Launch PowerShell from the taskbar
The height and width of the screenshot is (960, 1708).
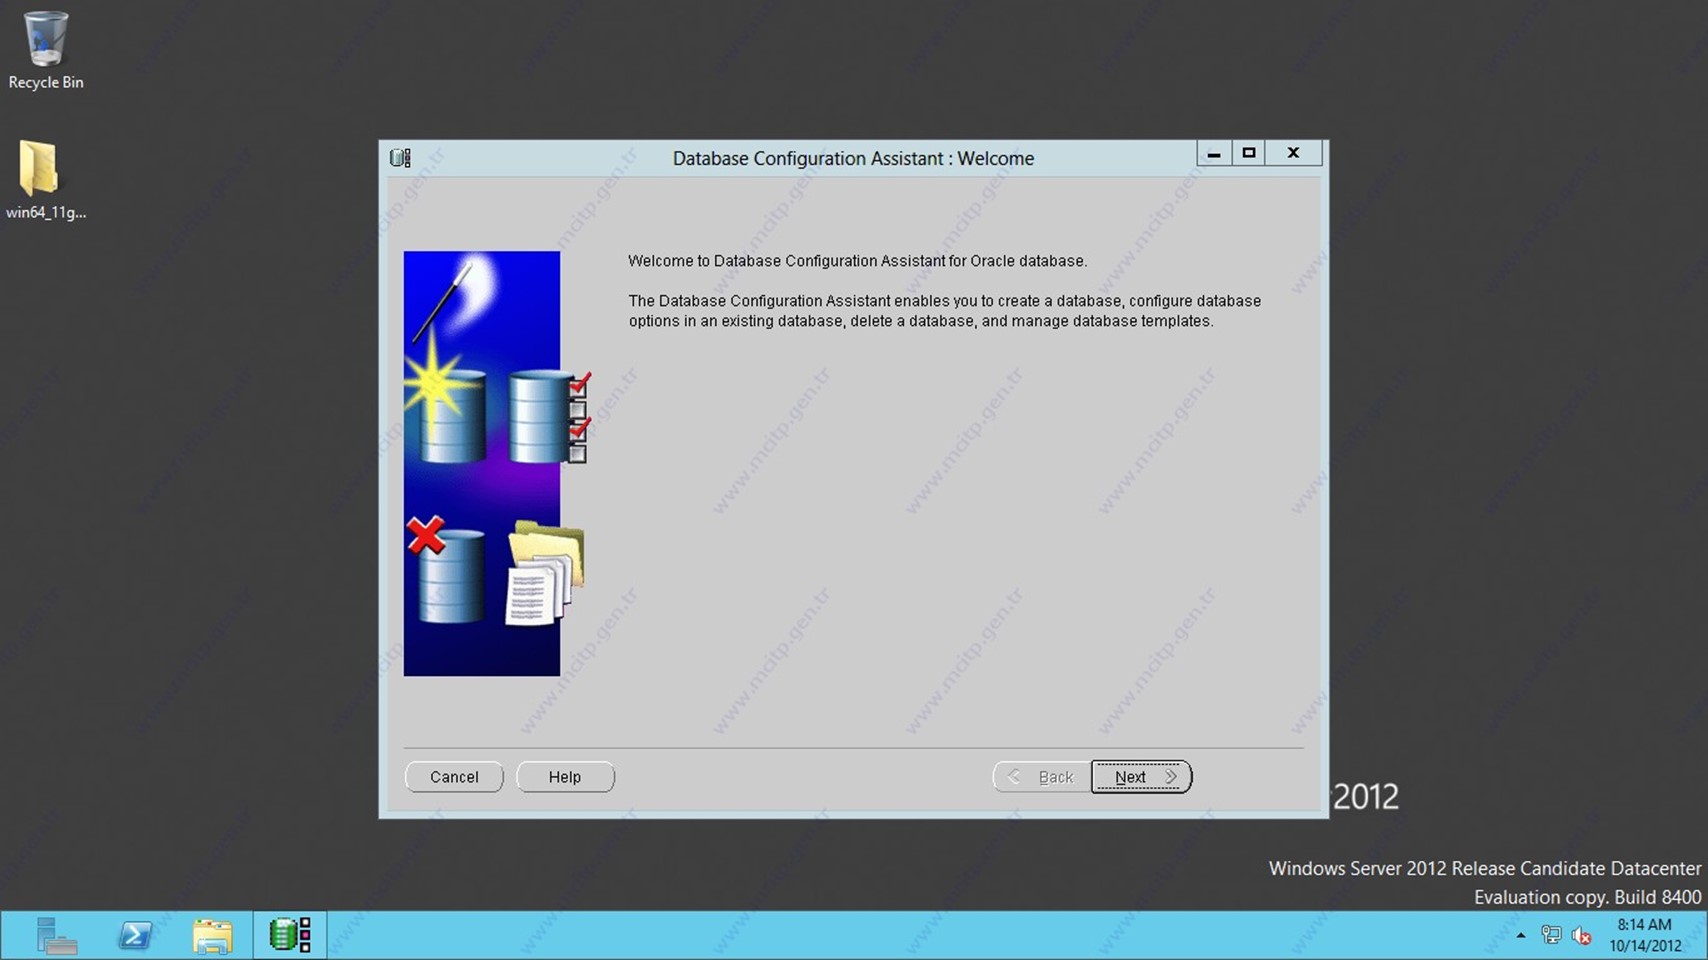[x=135, y=936]
